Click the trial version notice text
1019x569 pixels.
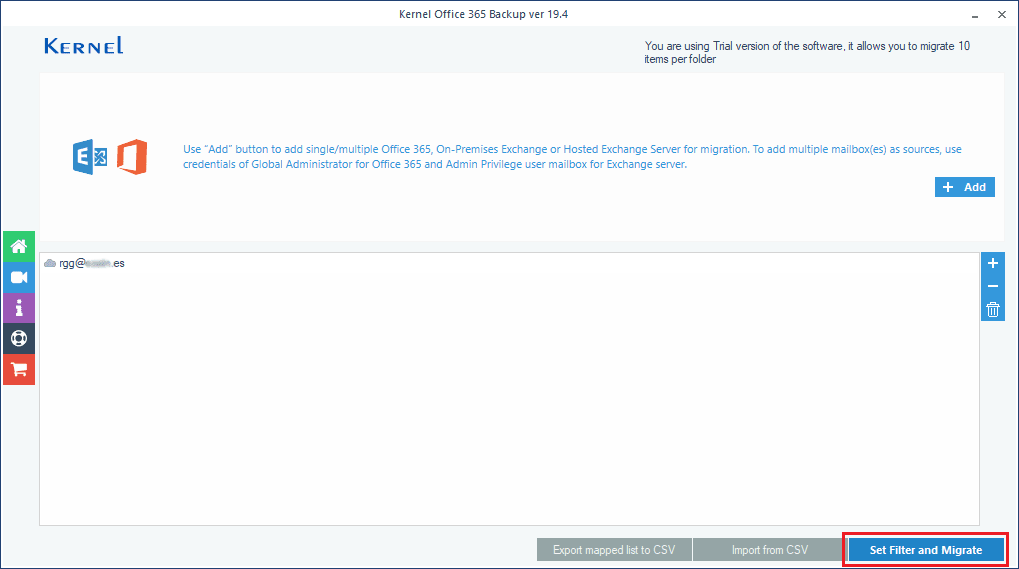click(807, 53)
